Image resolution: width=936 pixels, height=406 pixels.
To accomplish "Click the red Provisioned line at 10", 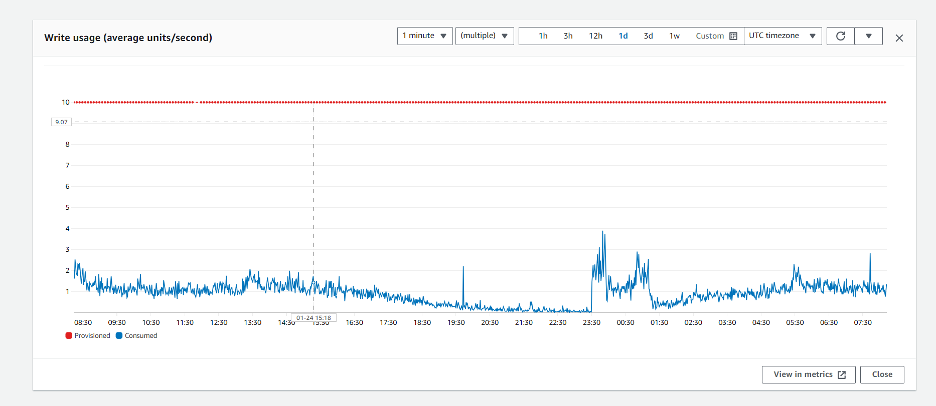I will pos(478,102).
